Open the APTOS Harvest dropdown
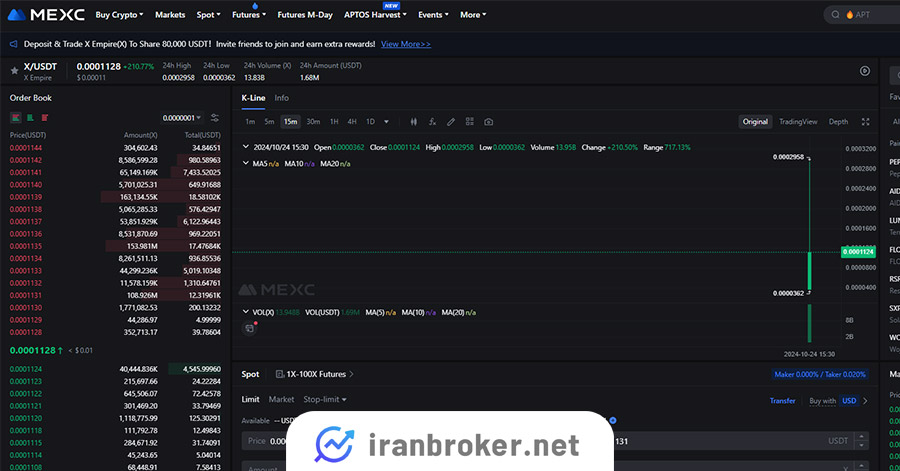 click(x=375, y=15)
